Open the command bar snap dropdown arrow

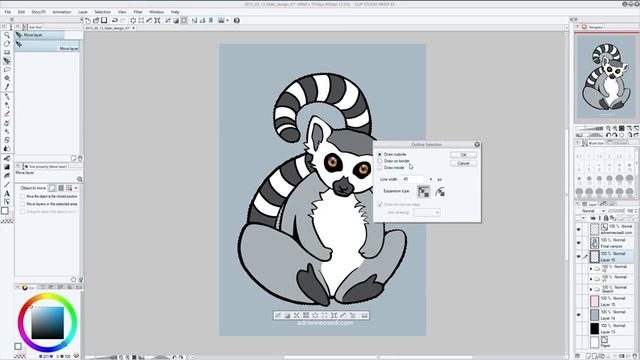click(227, 20)
